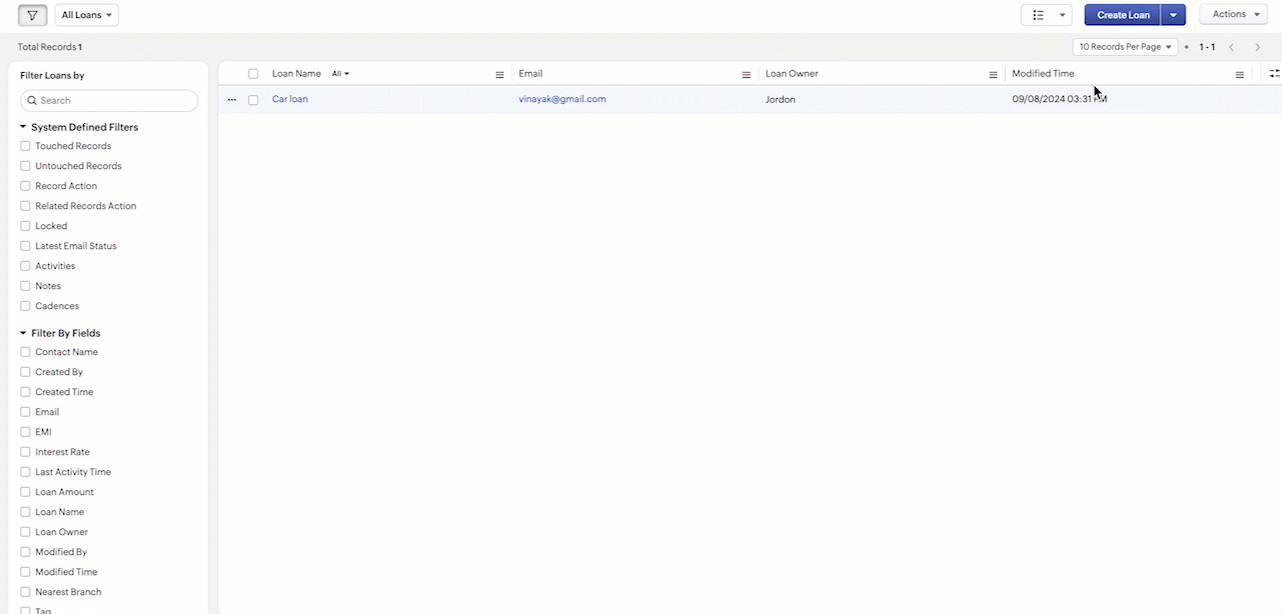This screenshot has width=1282, height=614.
Task: Open the list view switcher icon
Action: 1038,15
